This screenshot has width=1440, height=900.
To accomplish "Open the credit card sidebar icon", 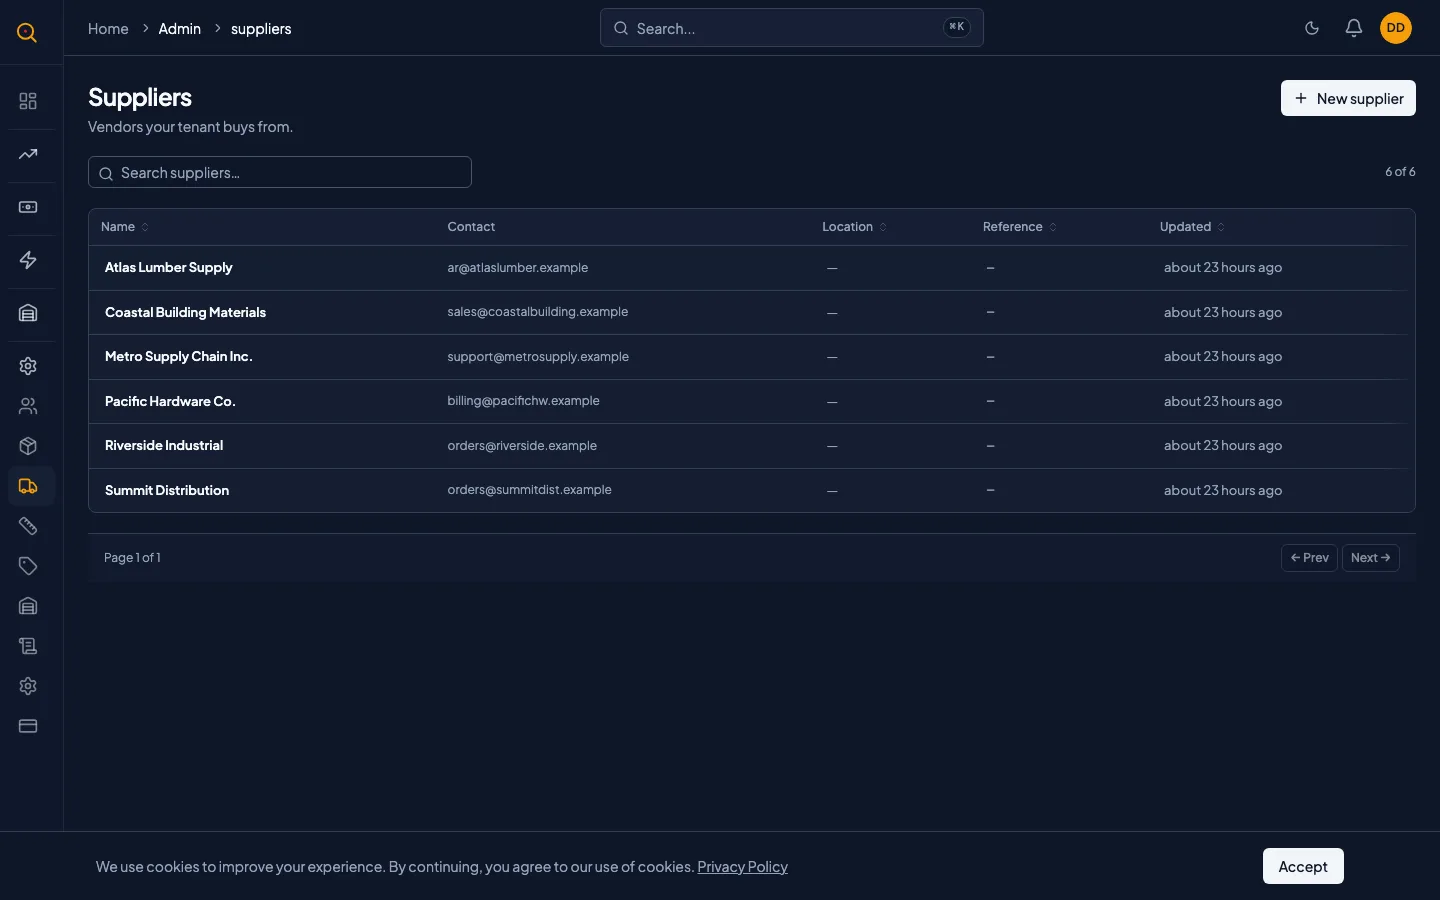I will (28, 726).
